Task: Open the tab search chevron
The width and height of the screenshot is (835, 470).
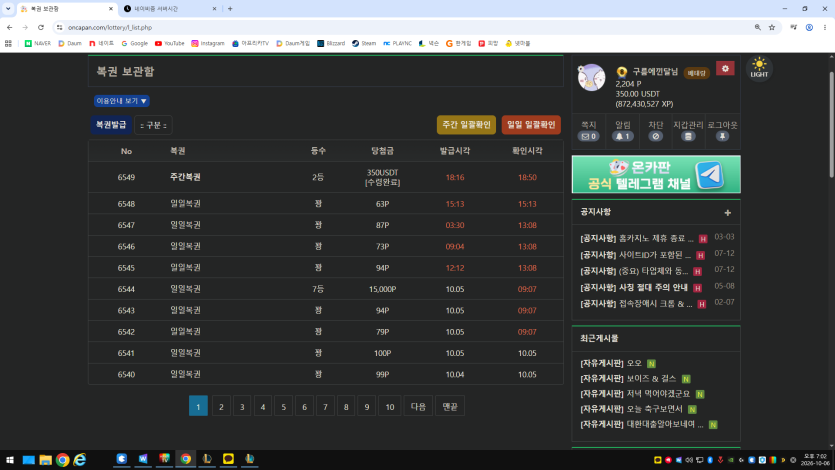Action: tap(8, 9)
